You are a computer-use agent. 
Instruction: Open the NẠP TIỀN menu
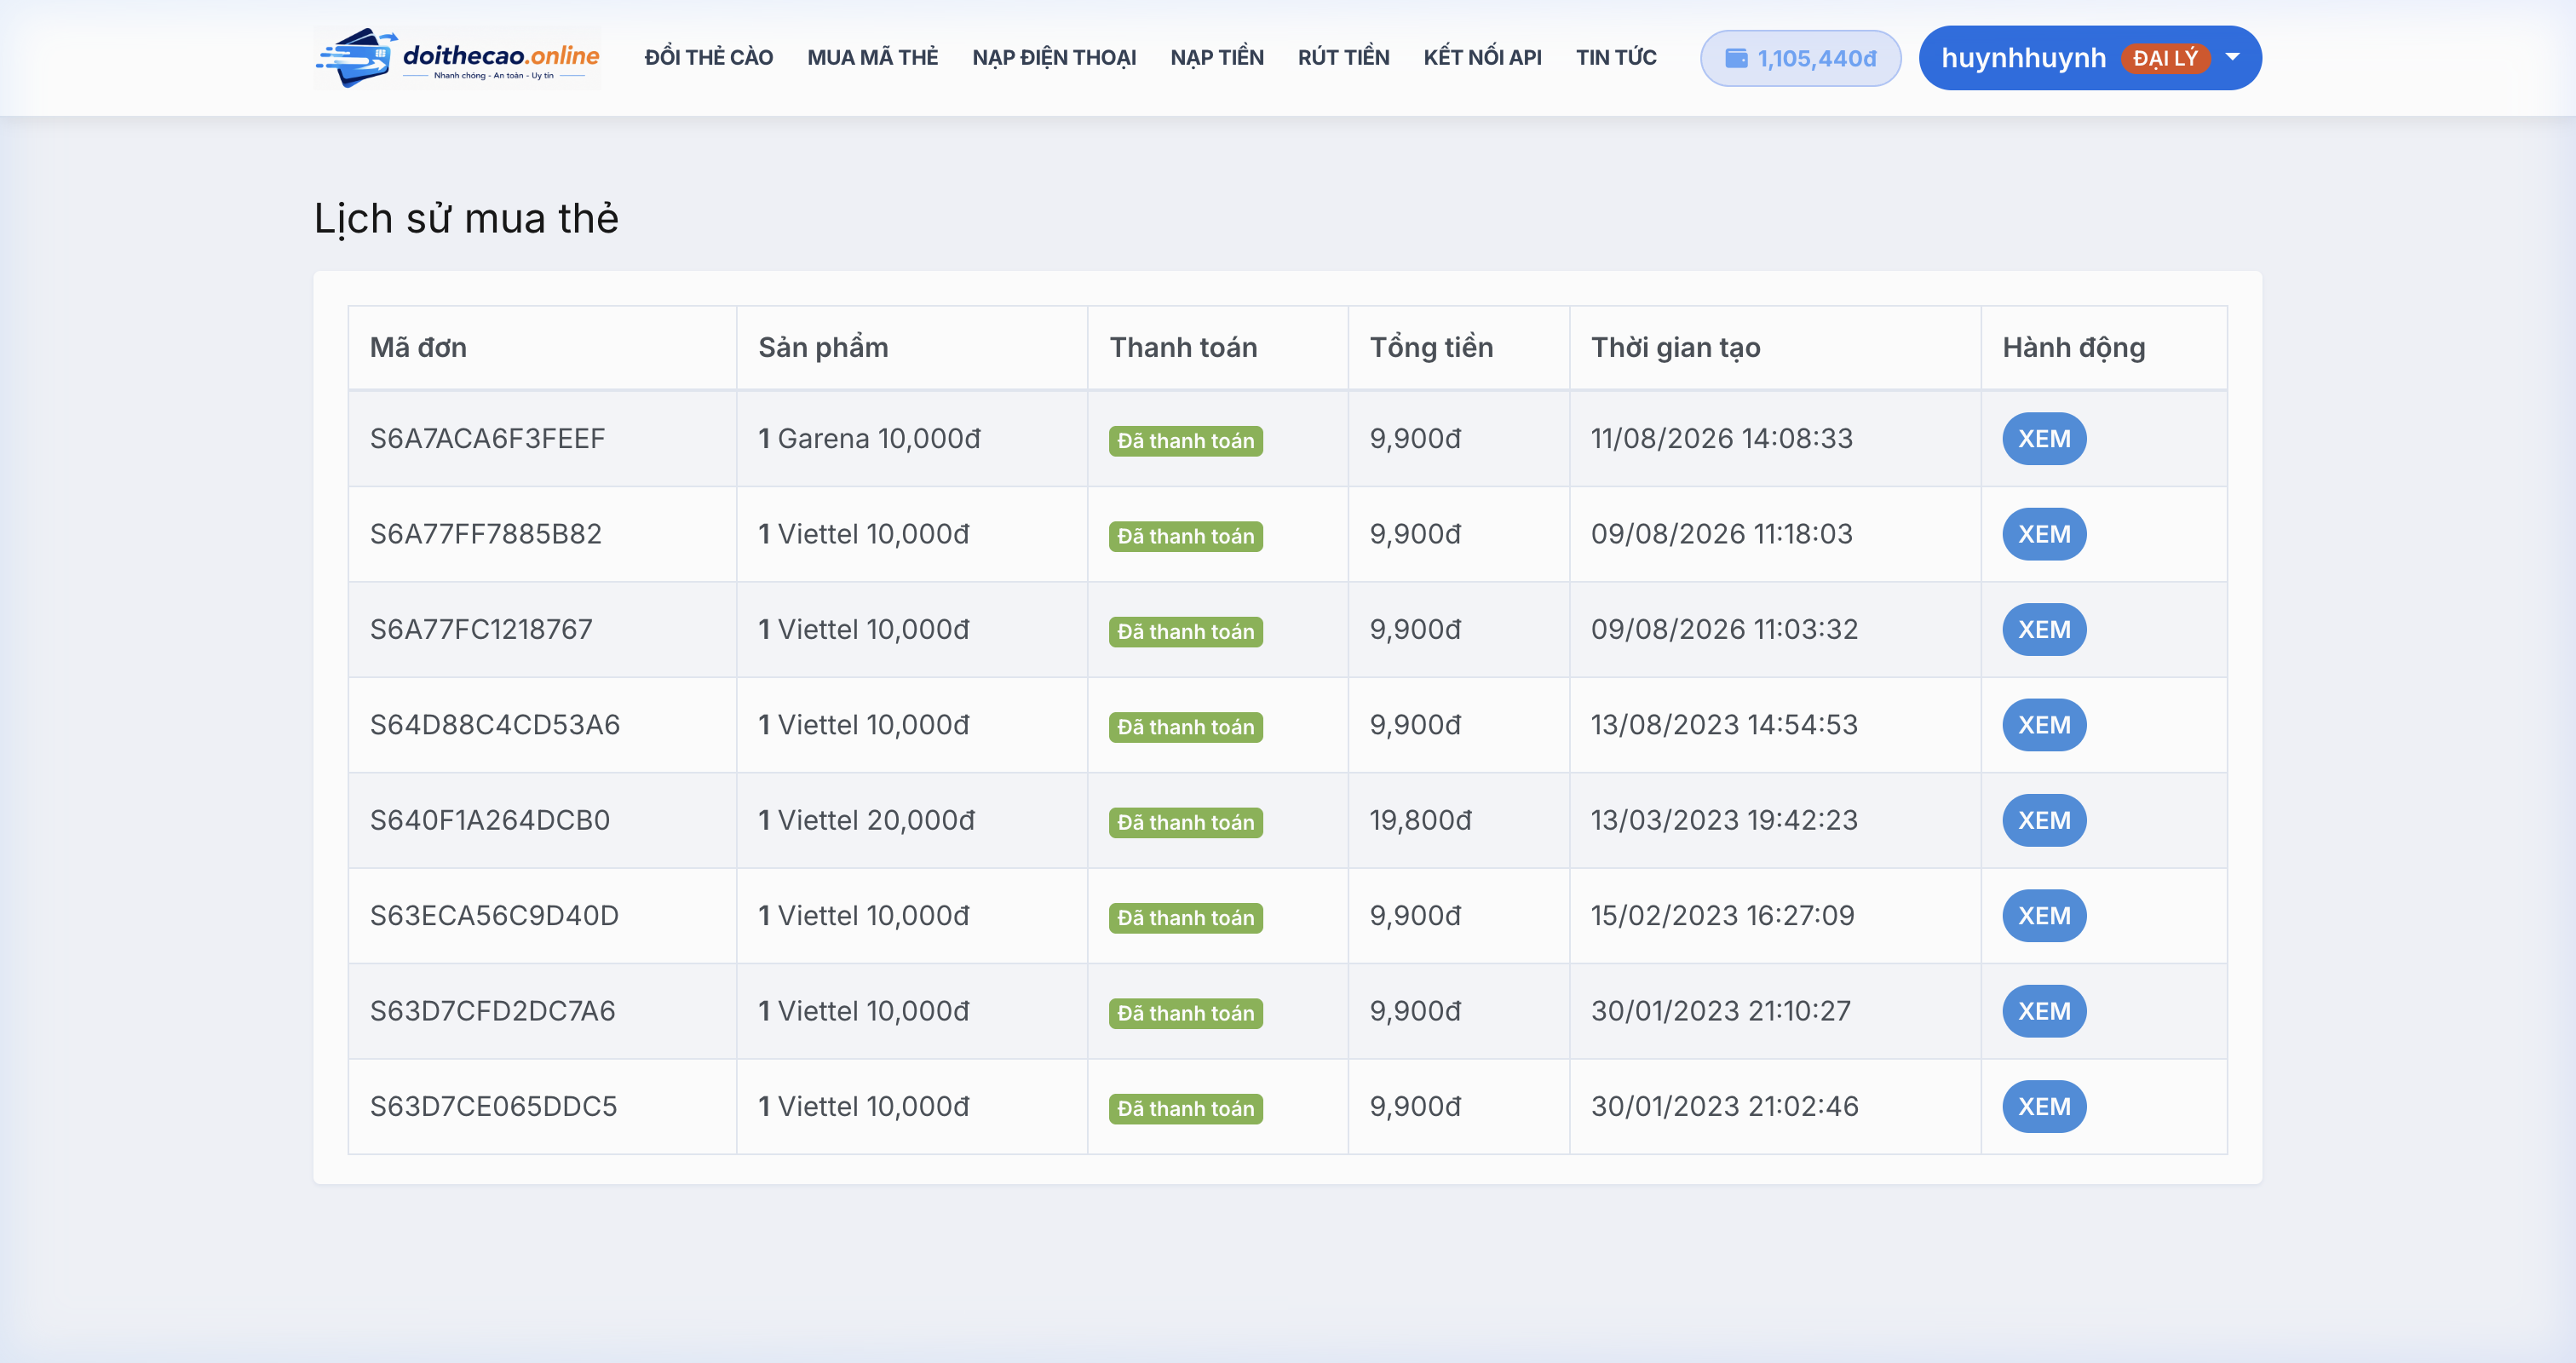[1217, 58]
